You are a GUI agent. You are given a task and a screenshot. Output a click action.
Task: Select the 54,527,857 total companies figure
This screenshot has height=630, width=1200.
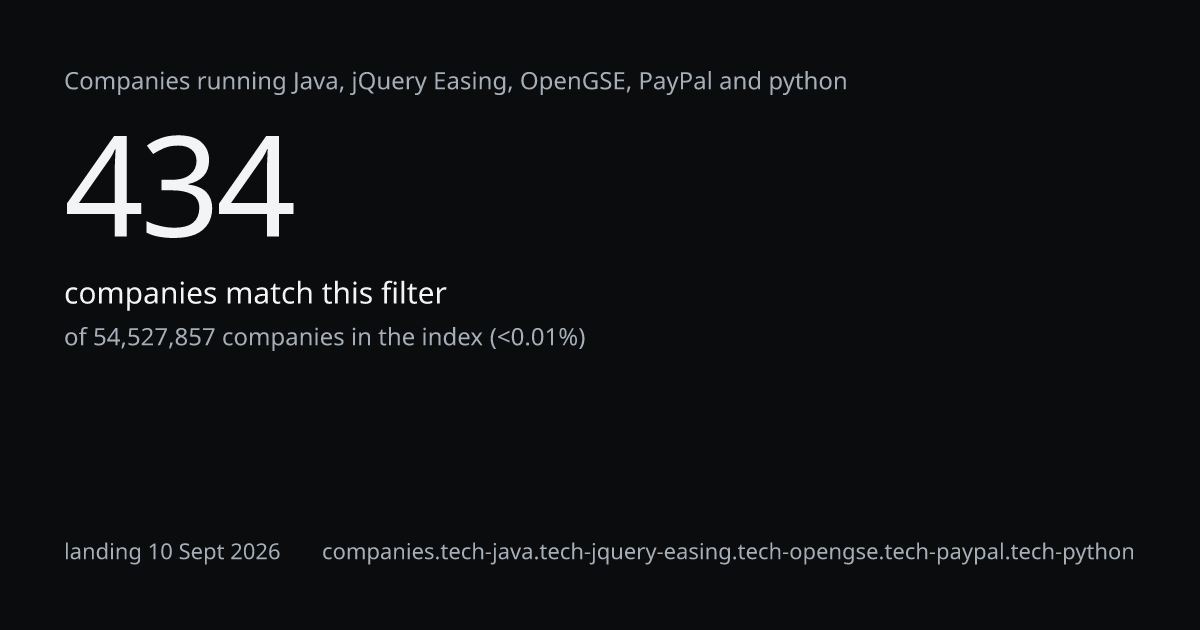click(x=154, y=338)
